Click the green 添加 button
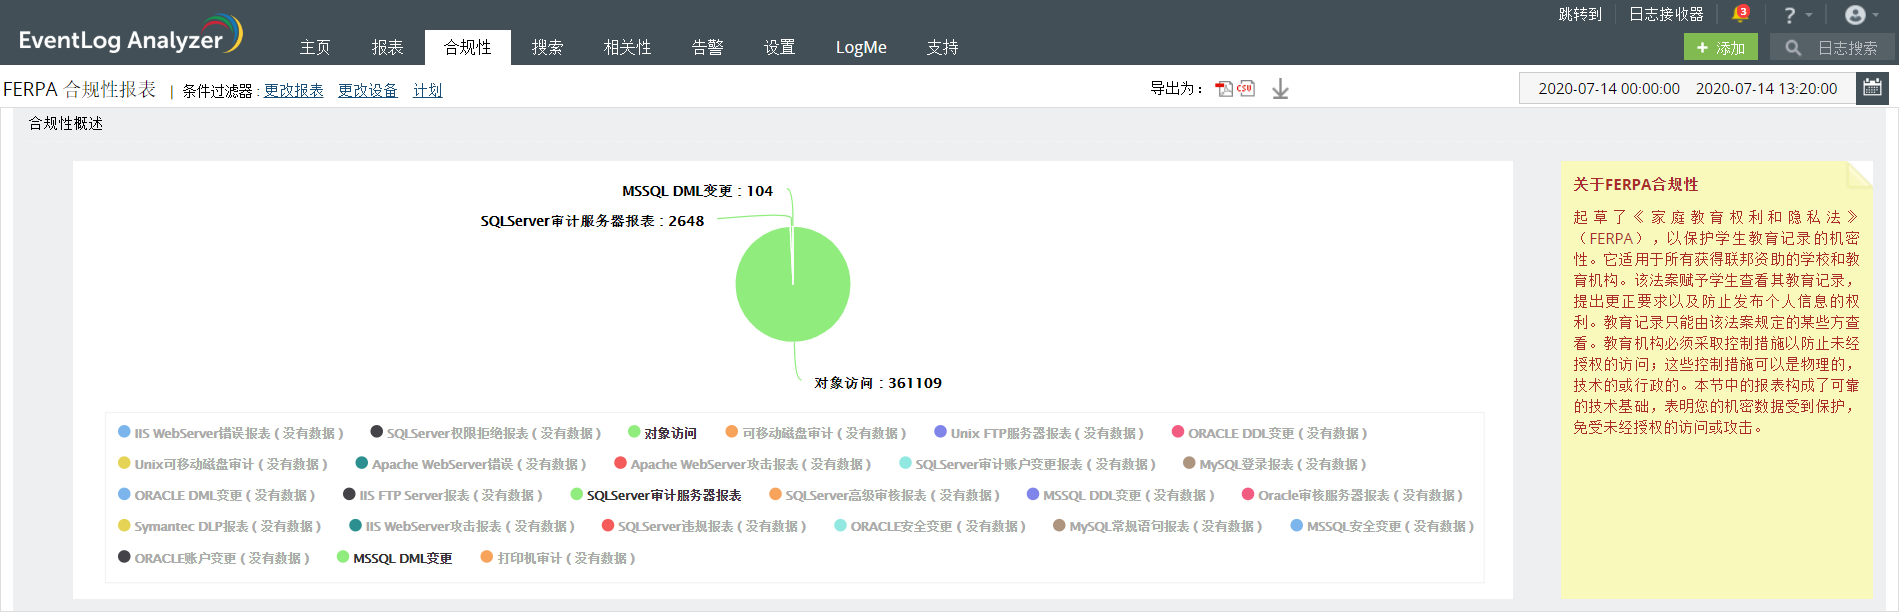Viewport: 1899px width, 612px height. (x=1720, y=47)
